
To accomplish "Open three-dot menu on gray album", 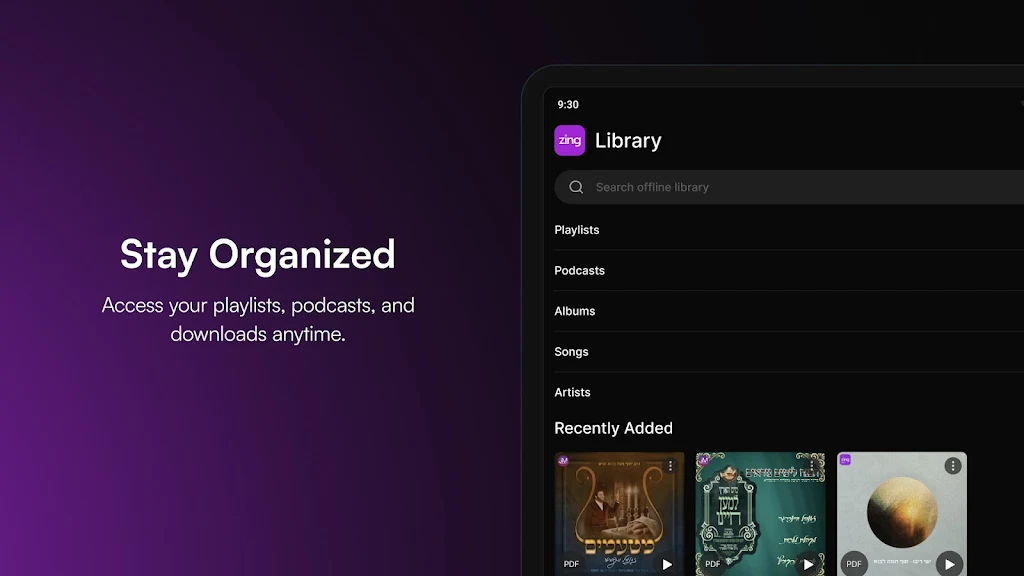I will 953,466.
